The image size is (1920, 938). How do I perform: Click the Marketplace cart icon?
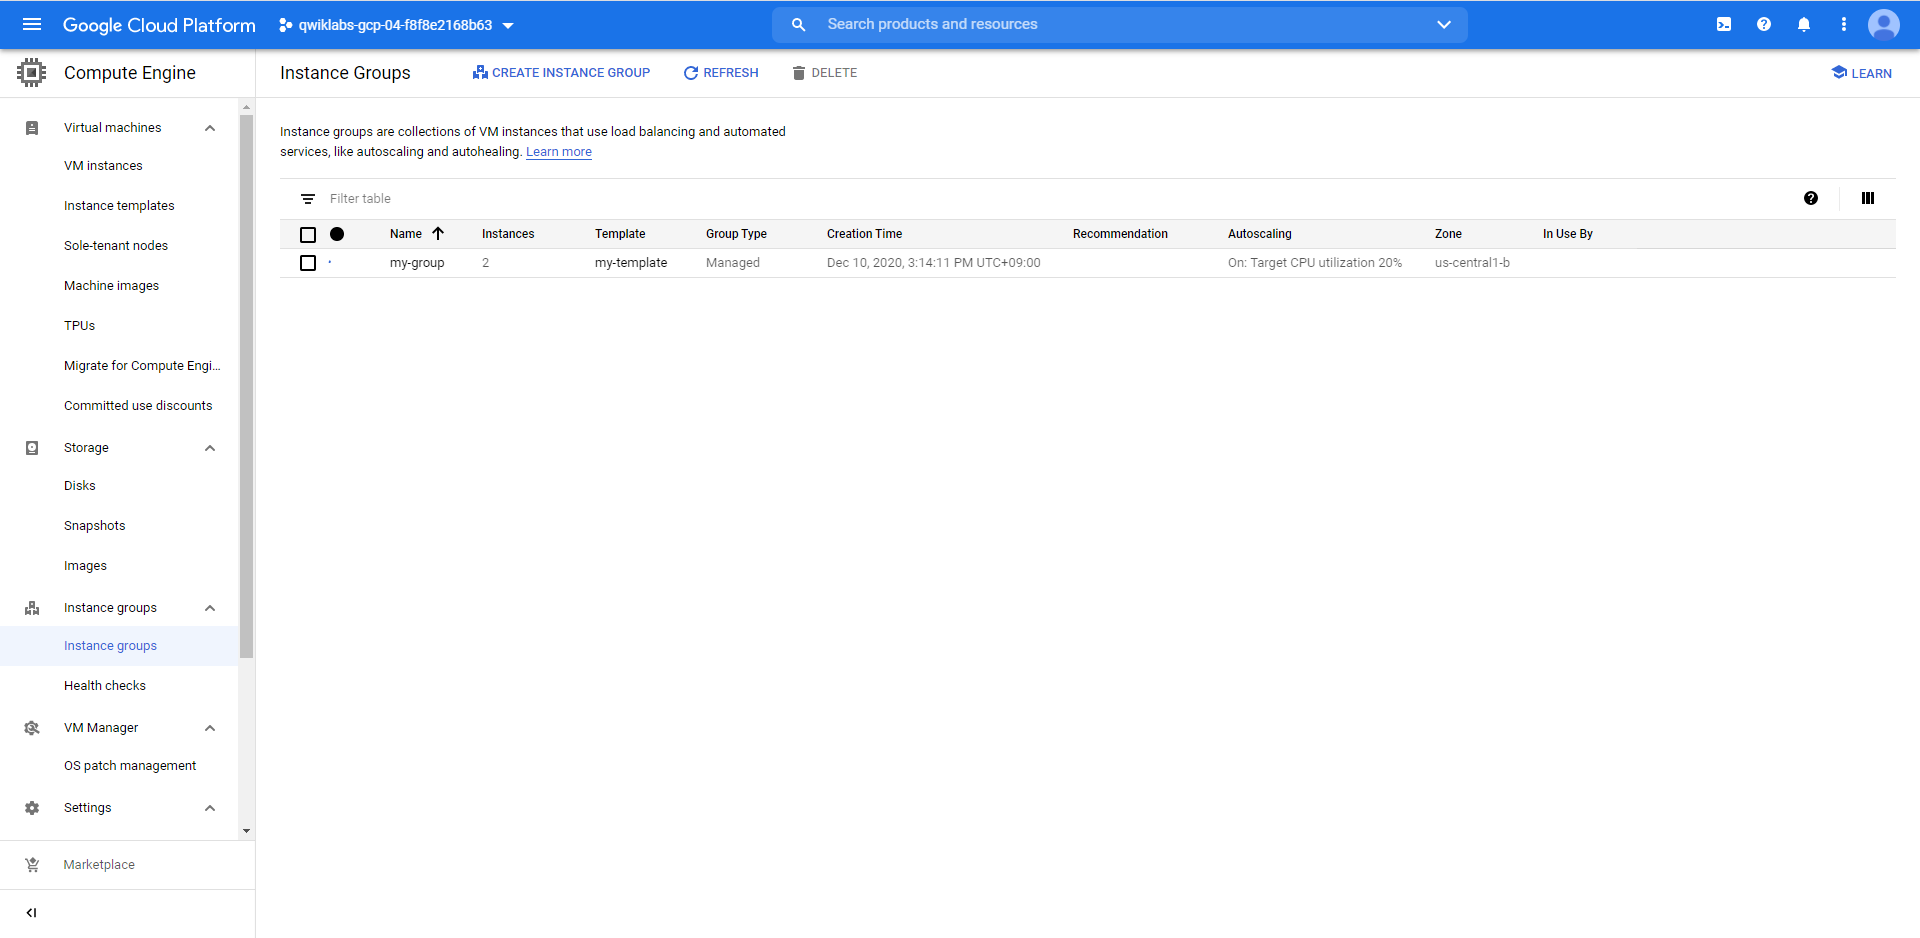(32, 865)
